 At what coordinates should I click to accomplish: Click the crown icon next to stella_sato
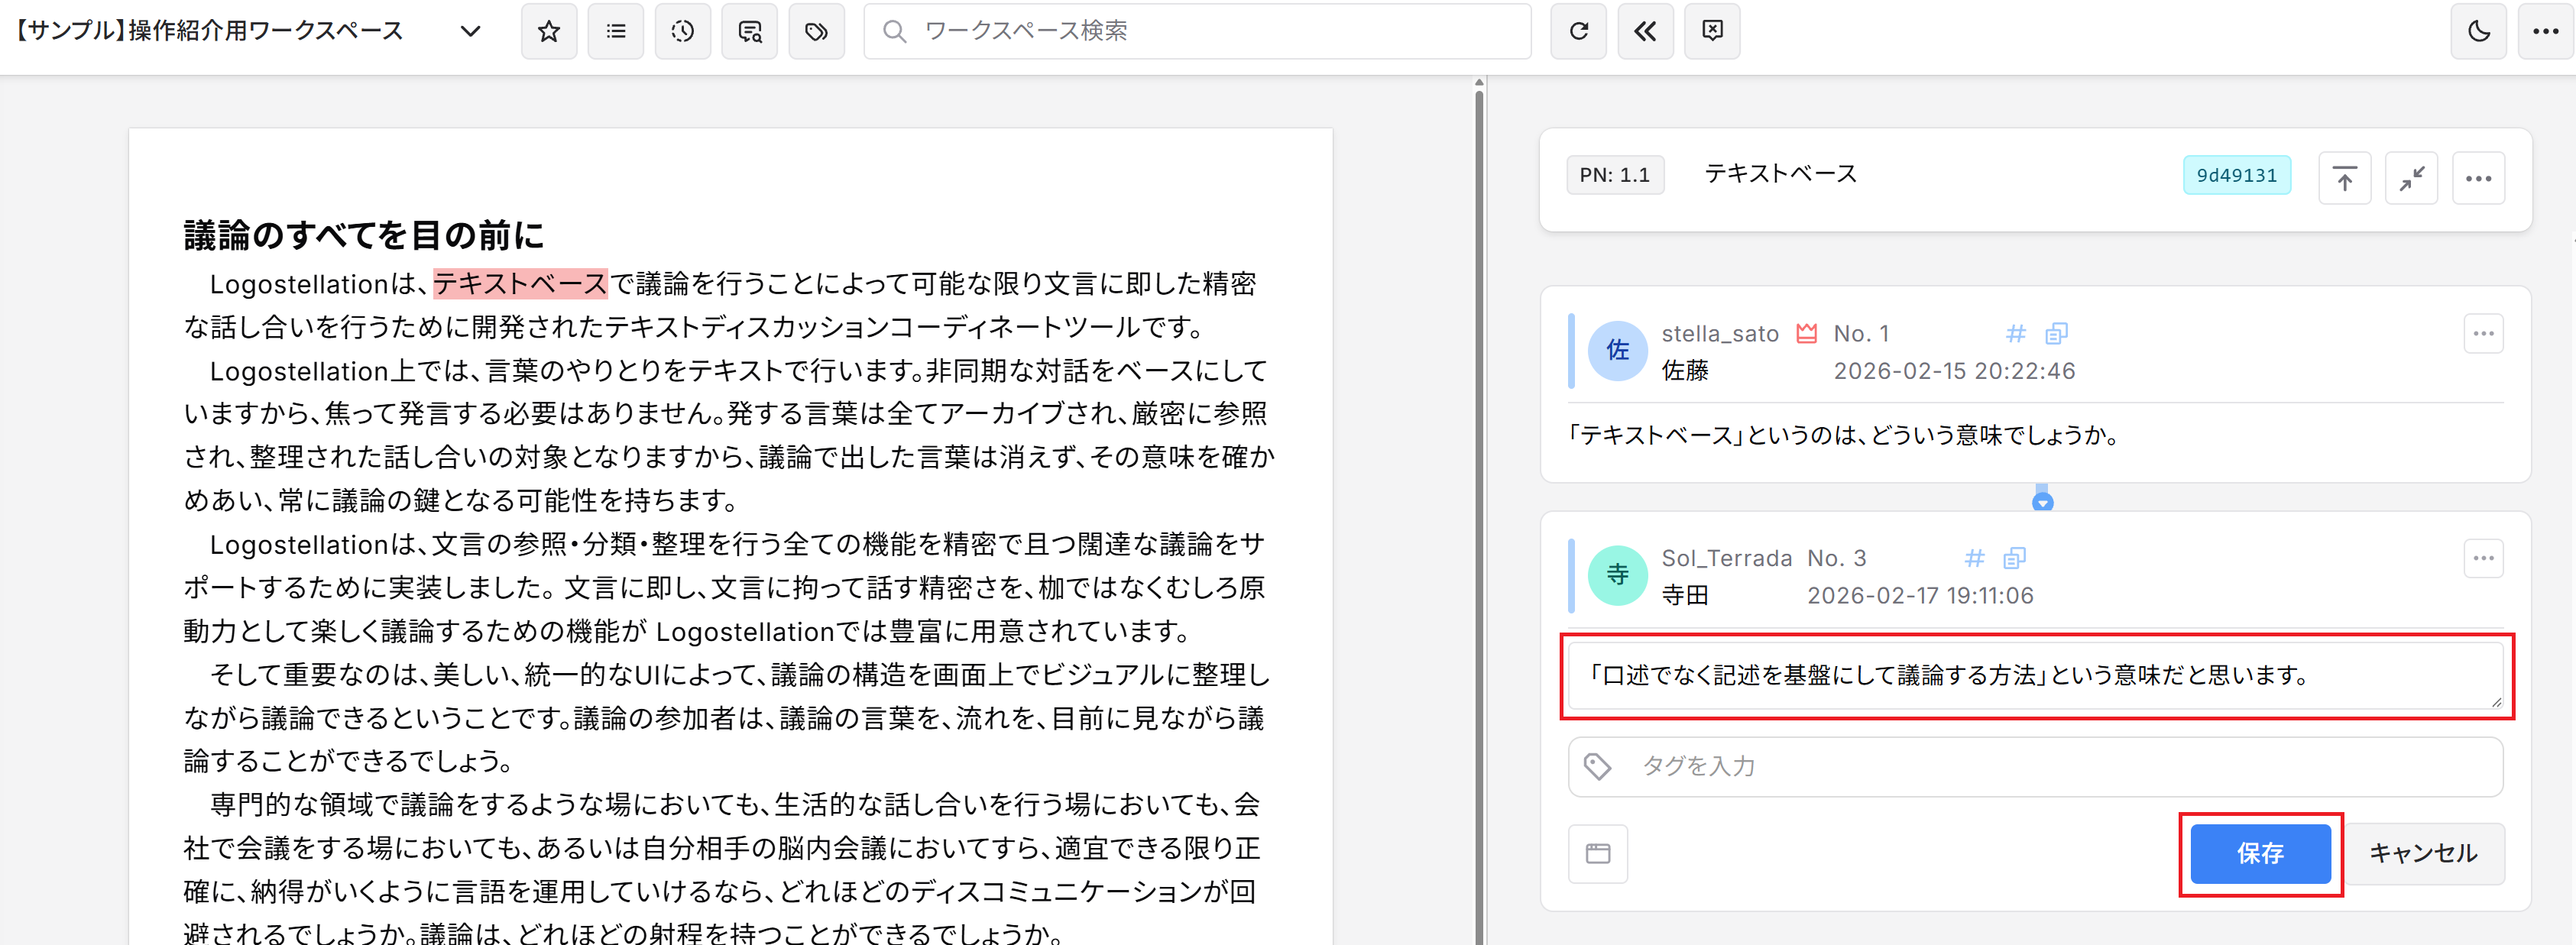click(x=1807, y=333)
